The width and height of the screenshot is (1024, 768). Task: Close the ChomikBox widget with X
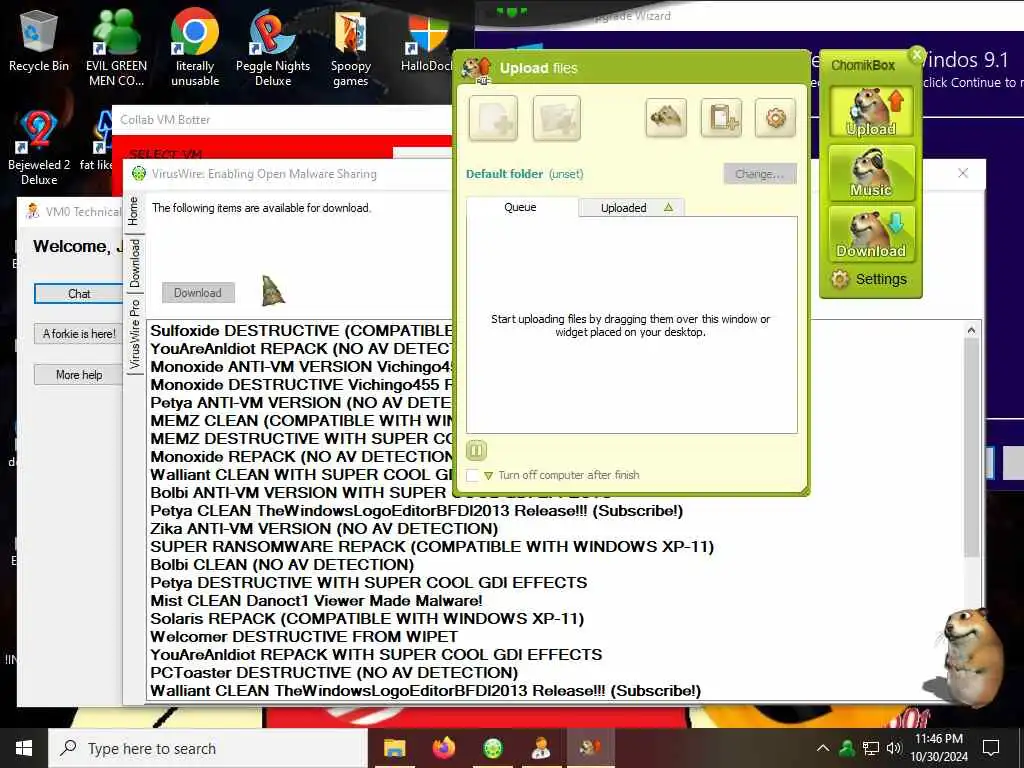(917, 55)
